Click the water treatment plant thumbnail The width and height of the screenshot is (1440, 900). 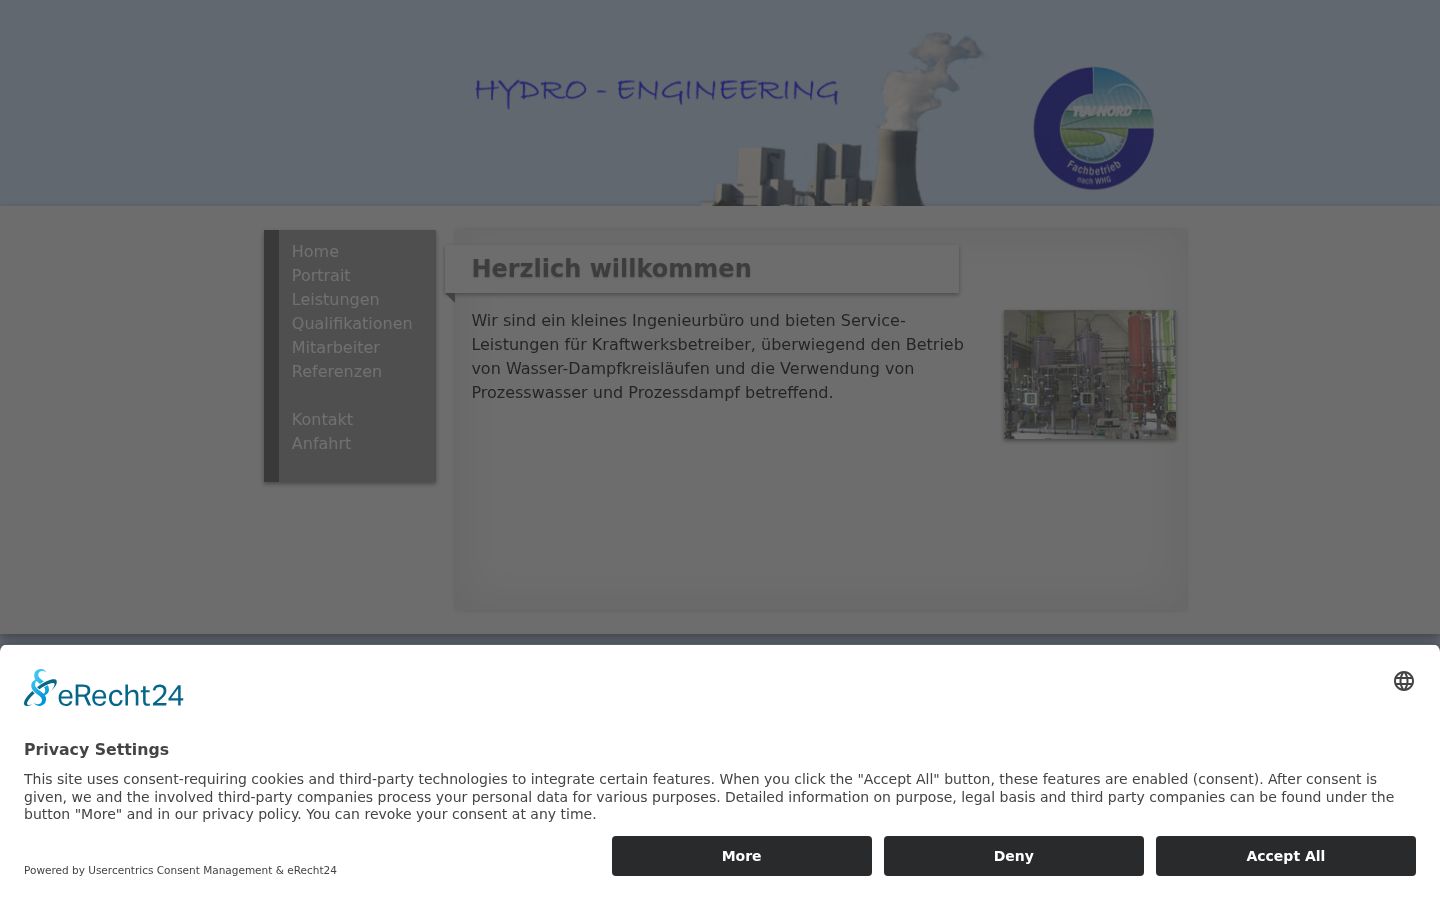tap(1090, 374)
